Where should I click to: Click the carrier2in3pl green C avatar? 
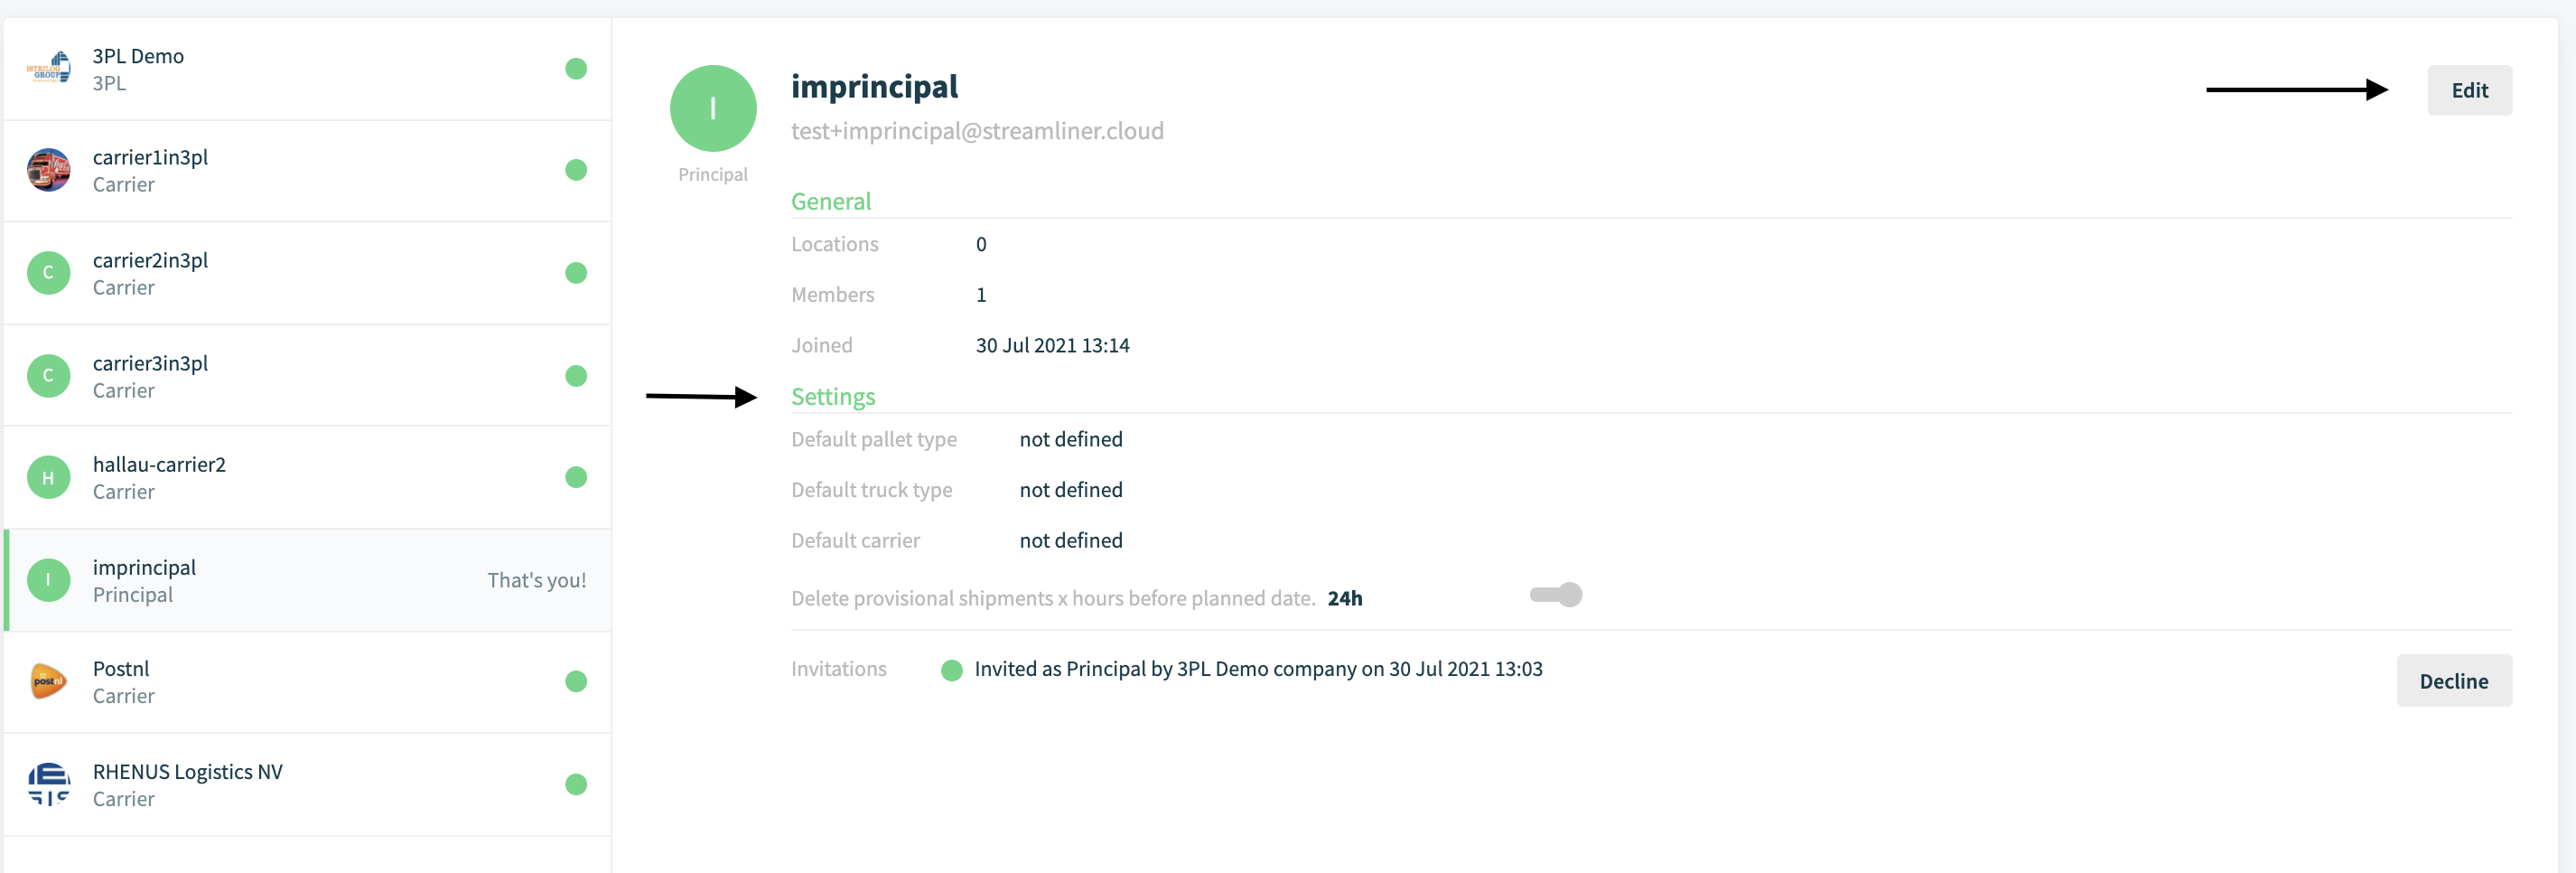(48, 273)
